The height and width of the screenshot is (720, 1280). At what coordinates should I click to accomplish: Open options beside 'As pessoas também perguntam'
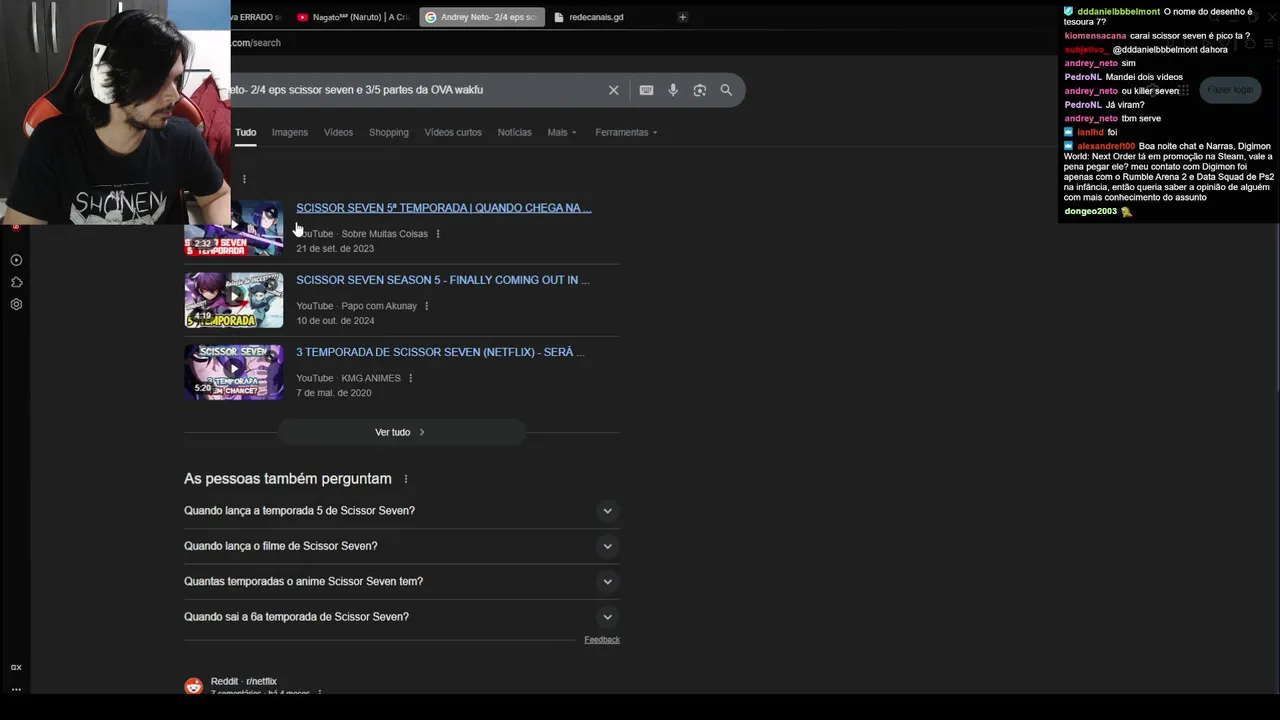pyautogui.click(x=405, y=479)
